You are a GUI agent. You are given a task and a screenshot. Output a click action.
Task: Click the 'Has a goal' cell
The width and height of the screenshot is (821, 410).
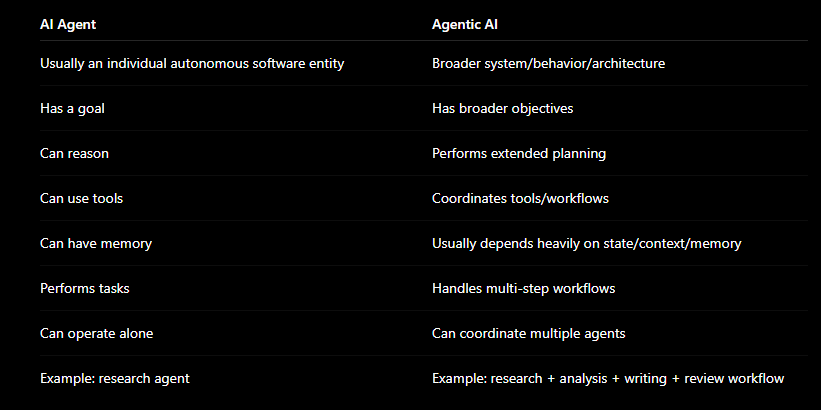pos(72,108)
